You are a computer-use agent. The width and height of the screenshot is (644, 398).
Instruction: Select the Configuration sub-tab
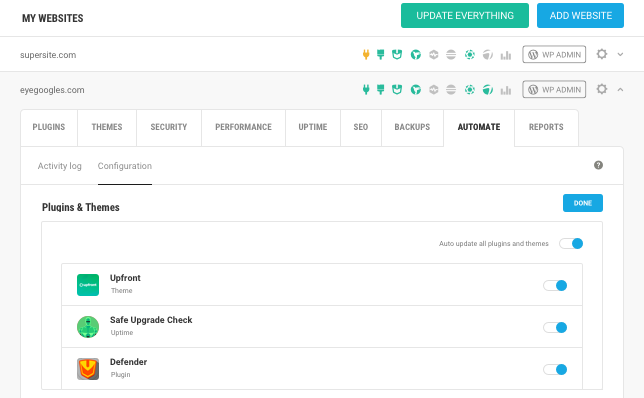click(x=125, y=166)
